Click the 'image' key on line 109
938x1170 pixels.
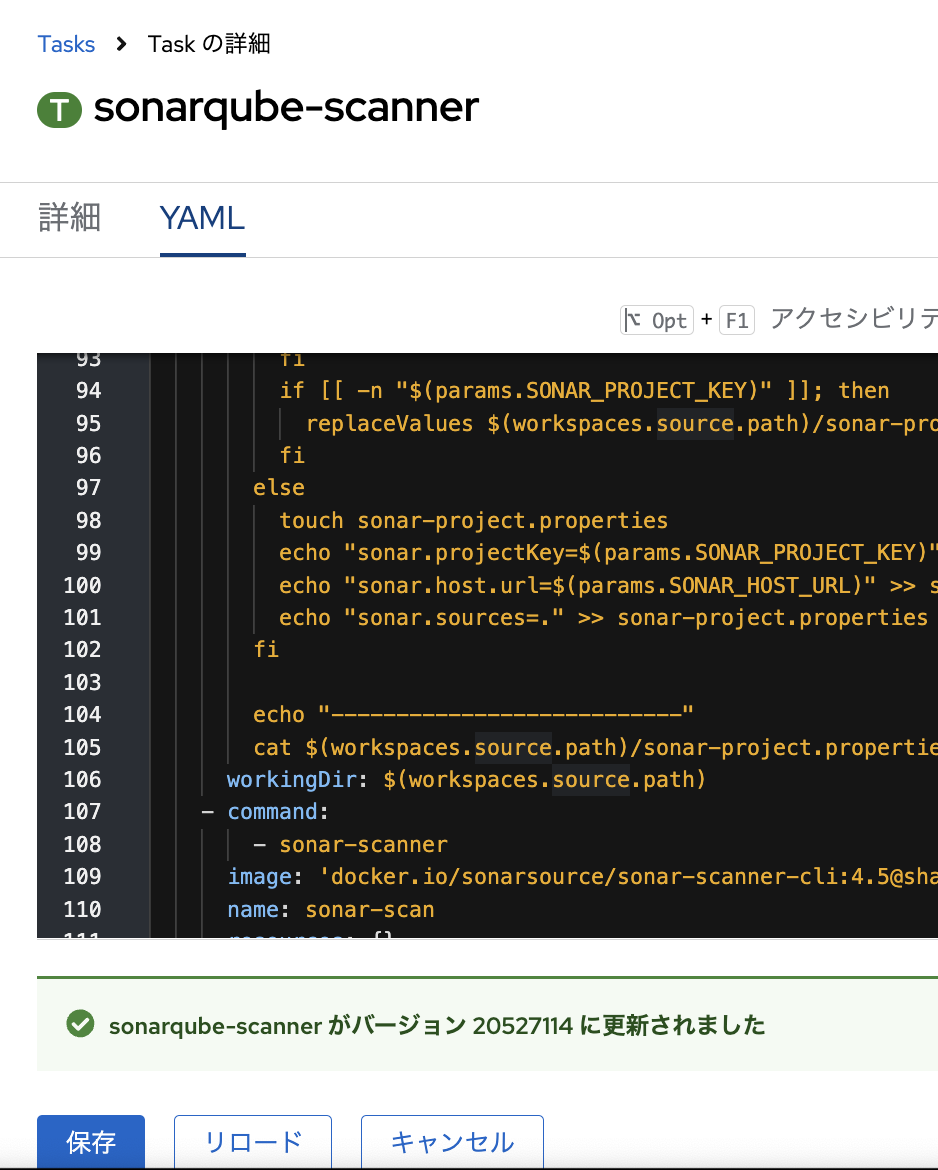point(259,876)
